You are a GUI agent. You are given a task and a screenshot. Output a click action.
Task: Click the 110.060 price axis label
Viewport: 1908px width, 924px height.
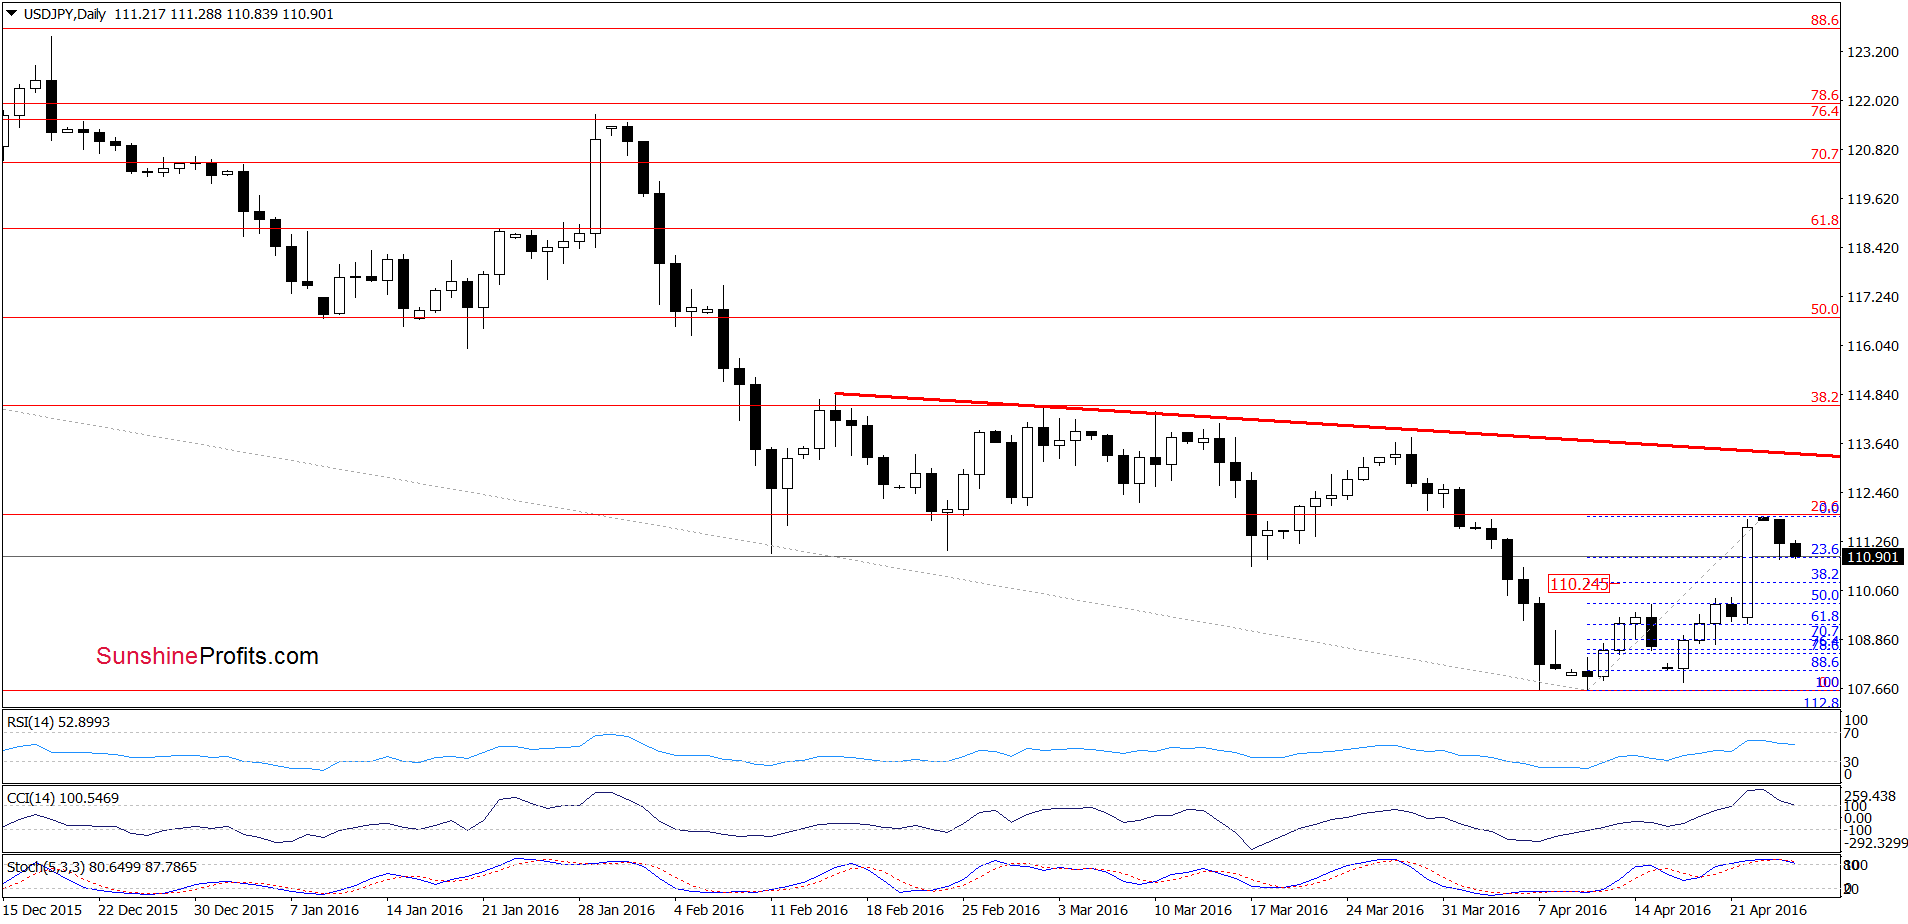1872,591
